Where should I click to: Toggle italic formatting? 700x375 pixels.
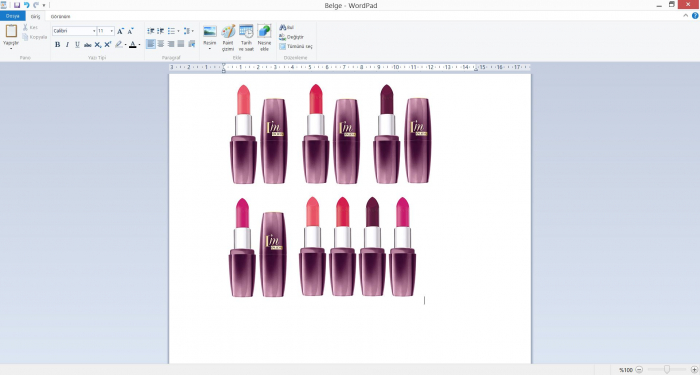point(67,45)
